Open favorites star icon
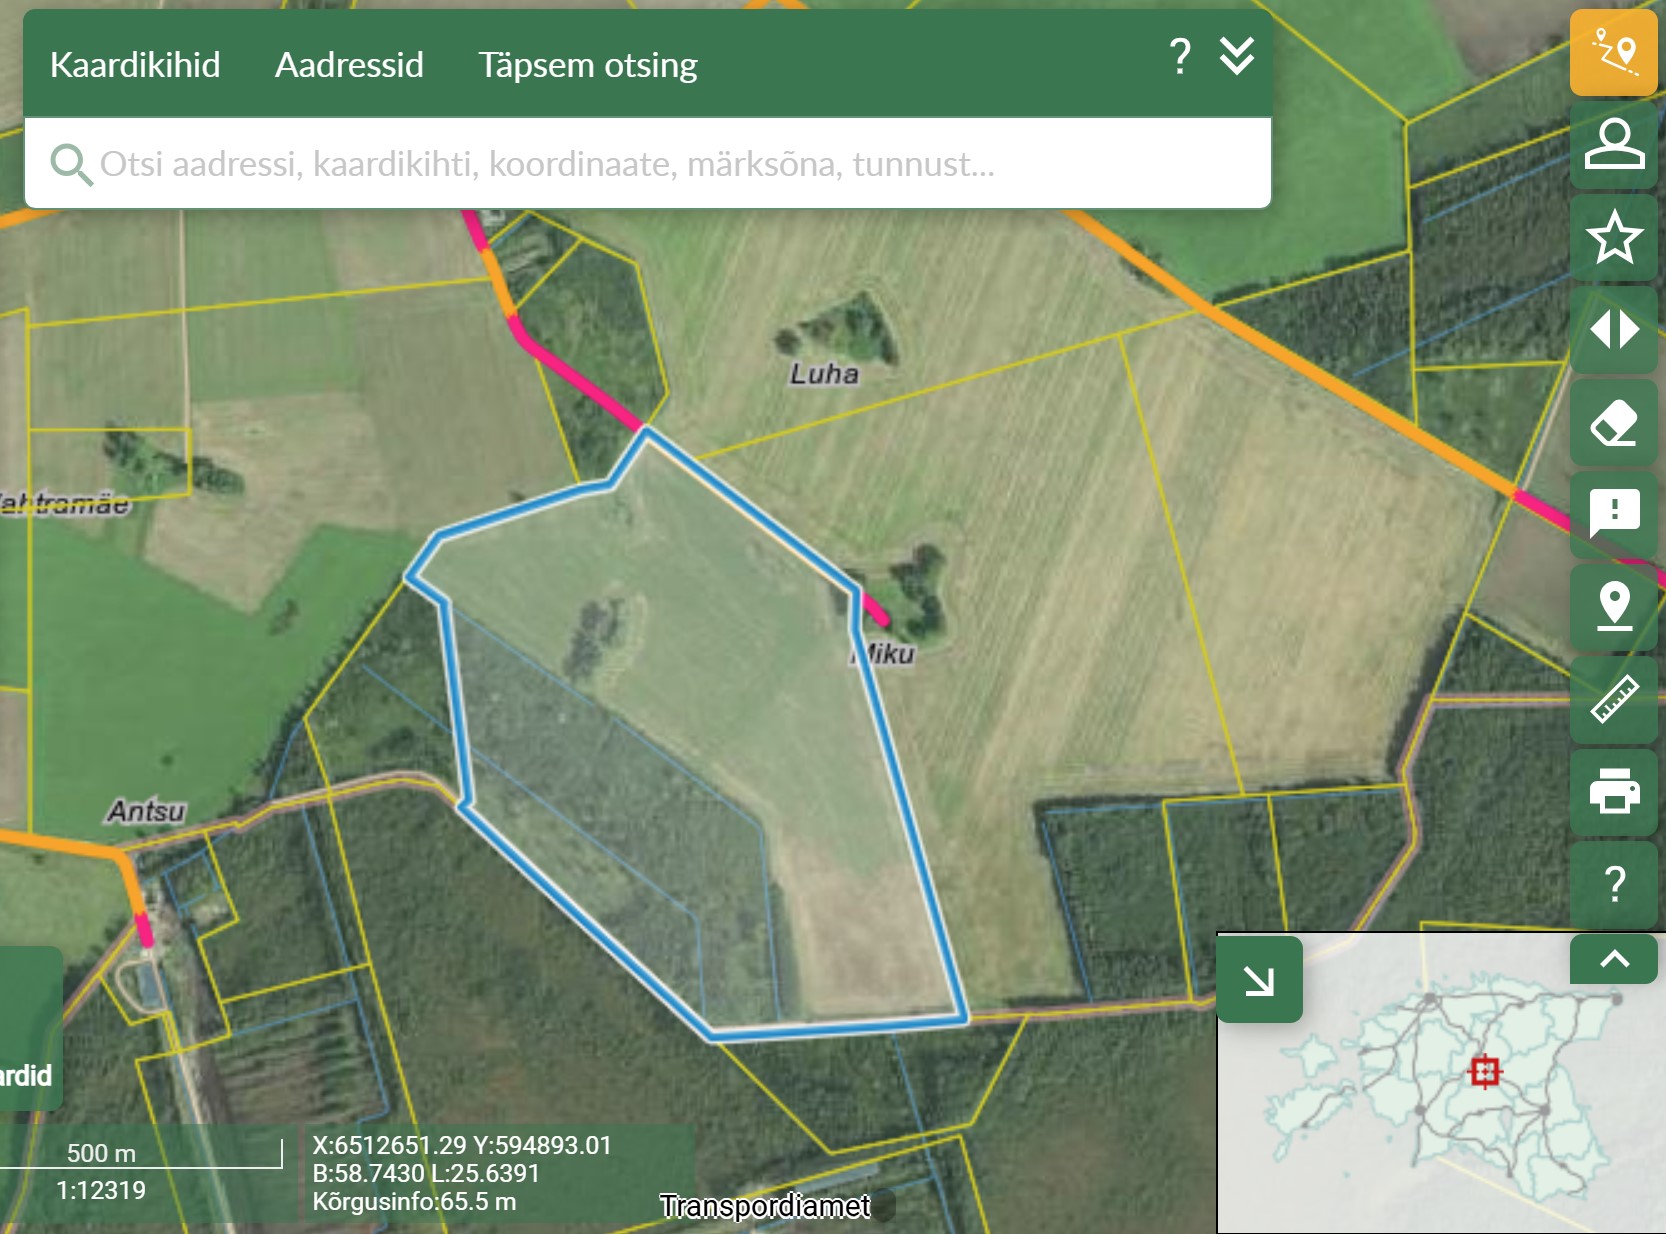Image resolution: width=1666 pixels, height=1234 pixels. click(1613, 238)
